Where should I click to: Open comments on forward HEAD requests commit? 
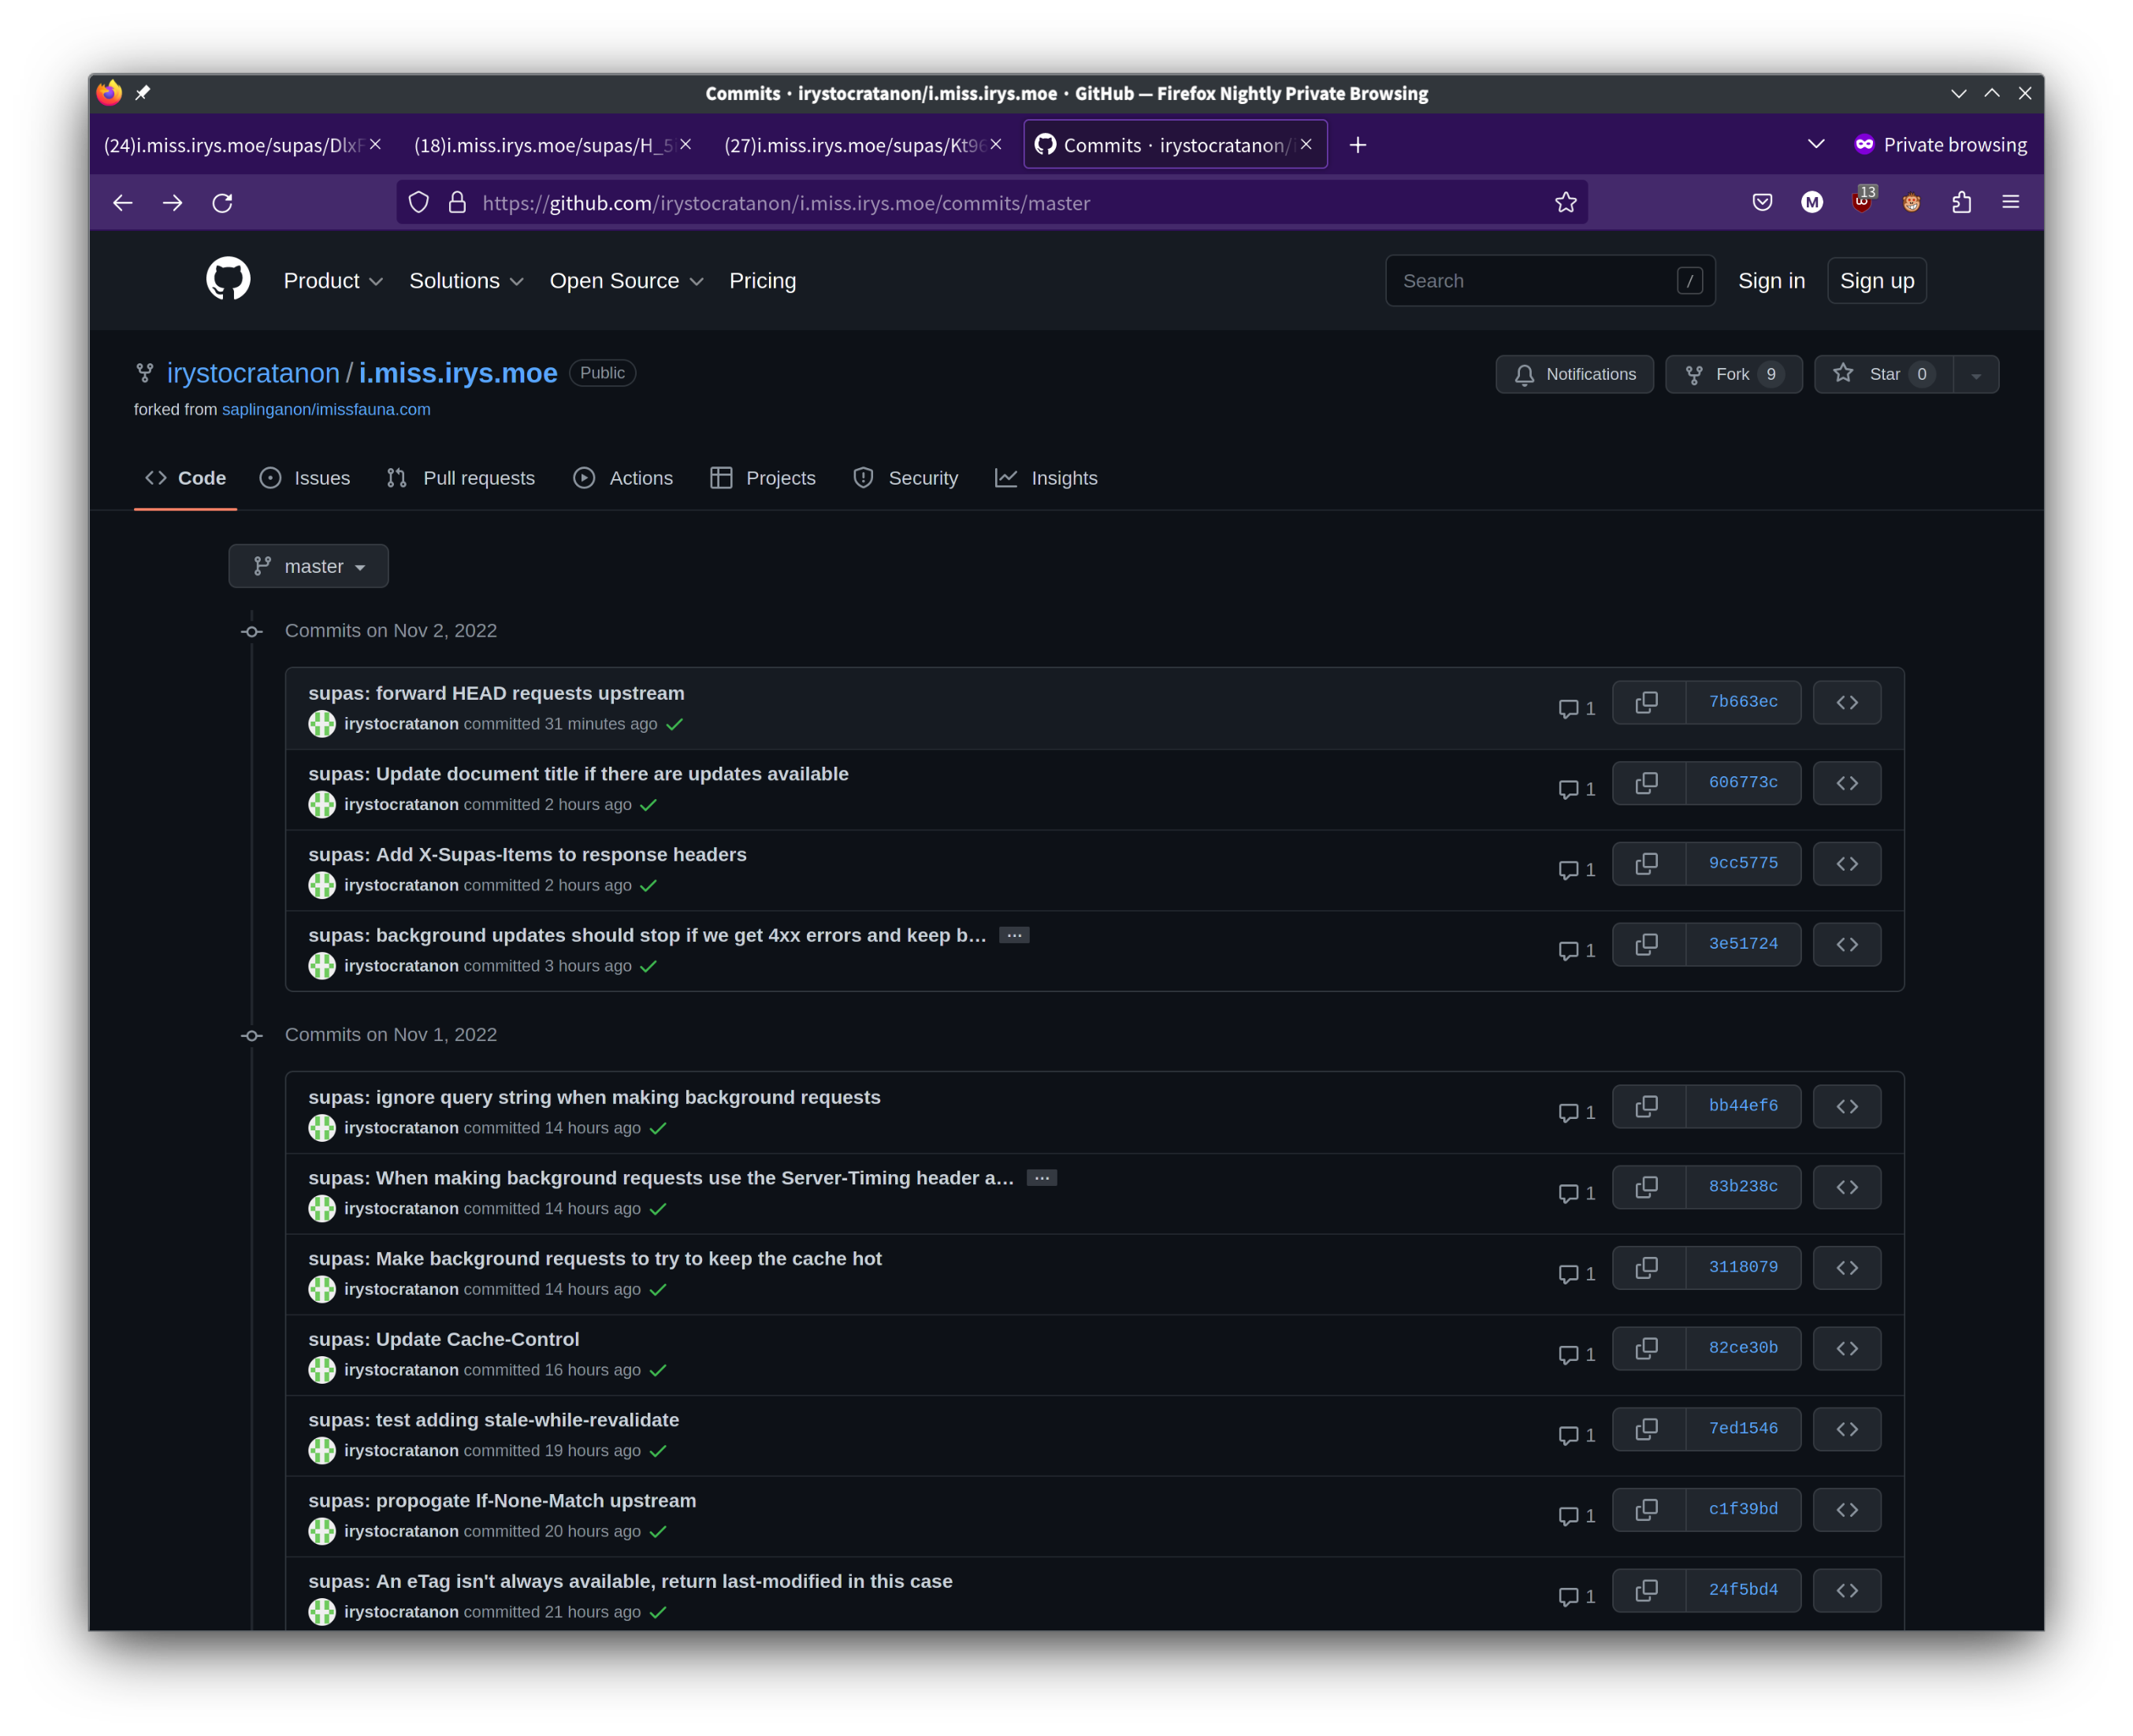point(1576,709)
